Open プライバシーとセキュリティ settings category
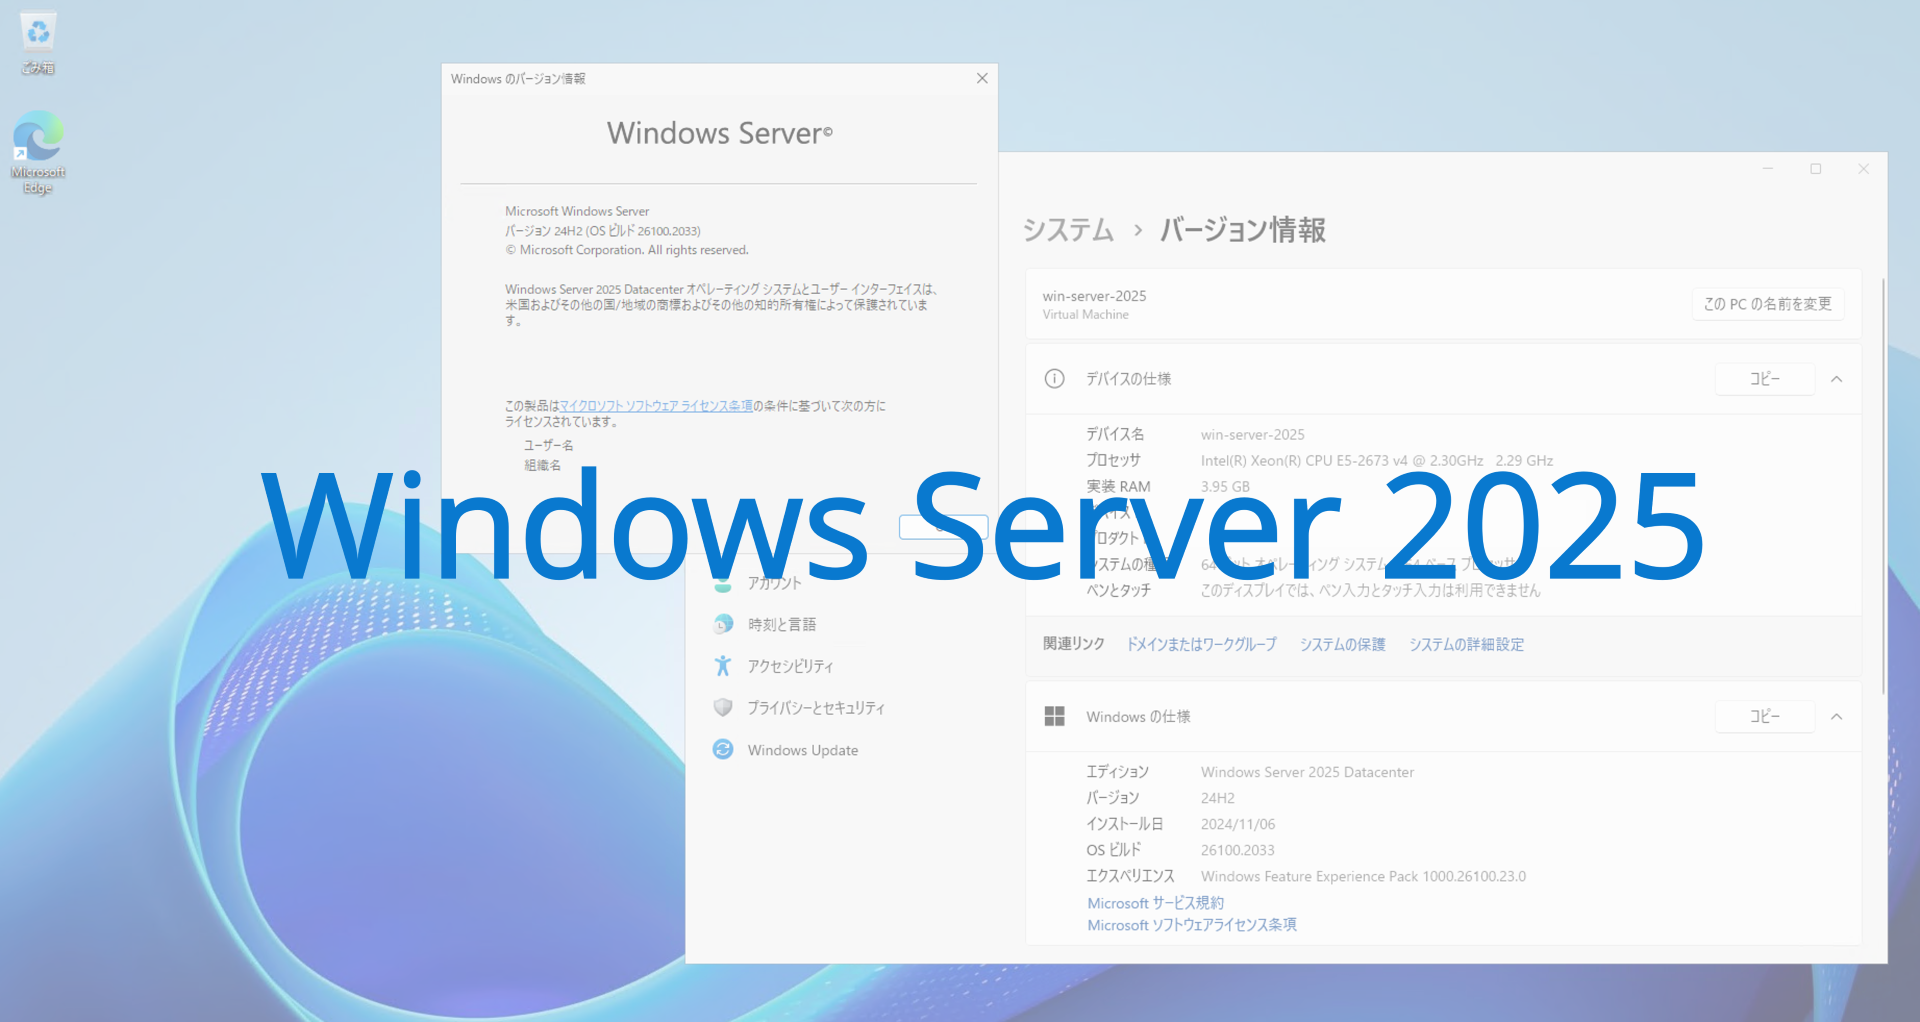This screenshot has height=1022, width=1920. coord(816,708)
